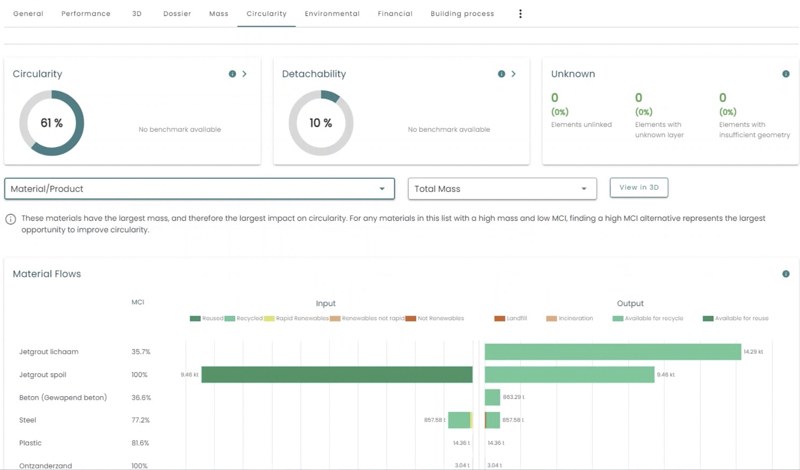This screenshot has width=800, height=470.
Task: Switch to the Financial tab
Action: (395, 14)
